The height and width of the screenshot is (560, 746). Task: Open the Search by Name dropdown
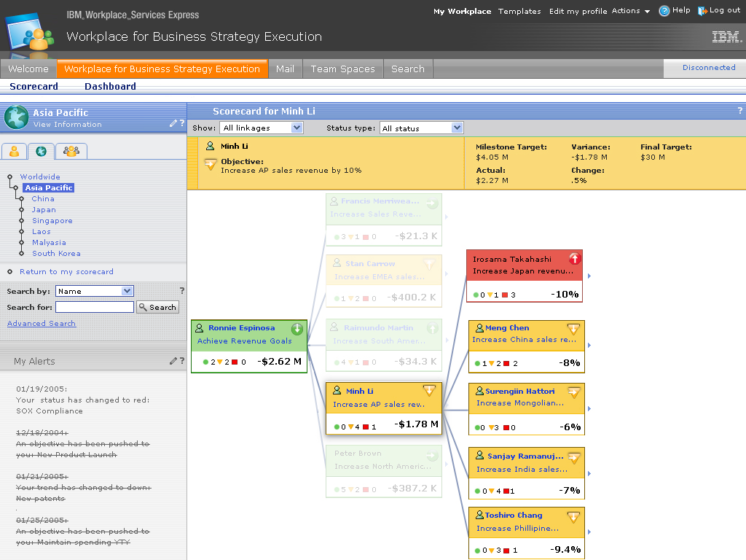(94, 291)
